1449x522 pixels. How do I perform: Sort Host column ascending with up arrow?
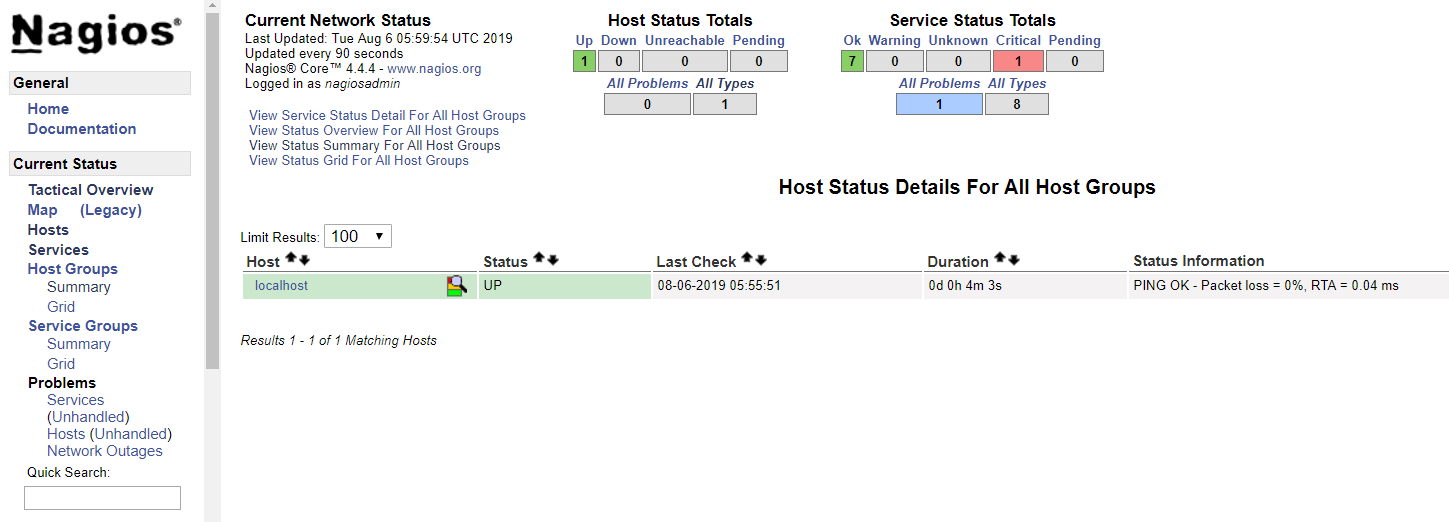[x=291, y=259]
